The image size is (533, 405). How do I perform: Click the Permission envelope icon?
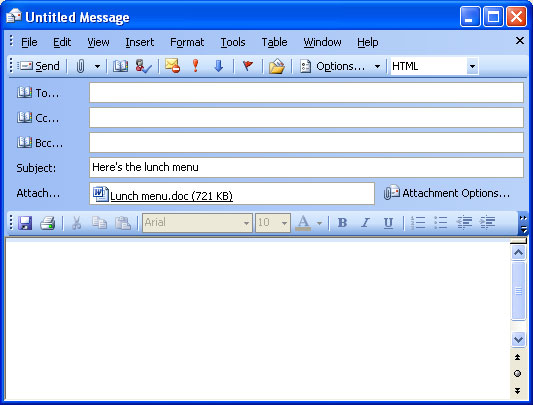pos(172,66)
